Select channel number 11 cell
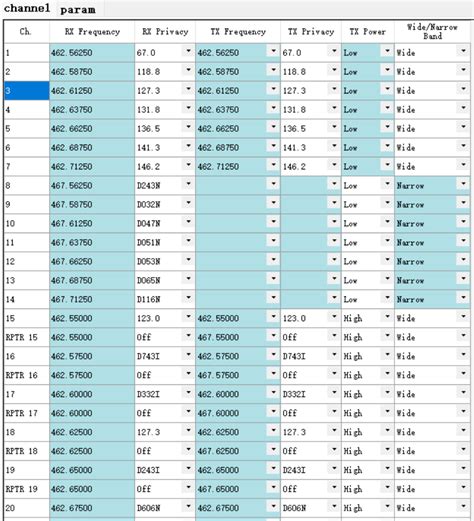 click(x=26, y=242)
